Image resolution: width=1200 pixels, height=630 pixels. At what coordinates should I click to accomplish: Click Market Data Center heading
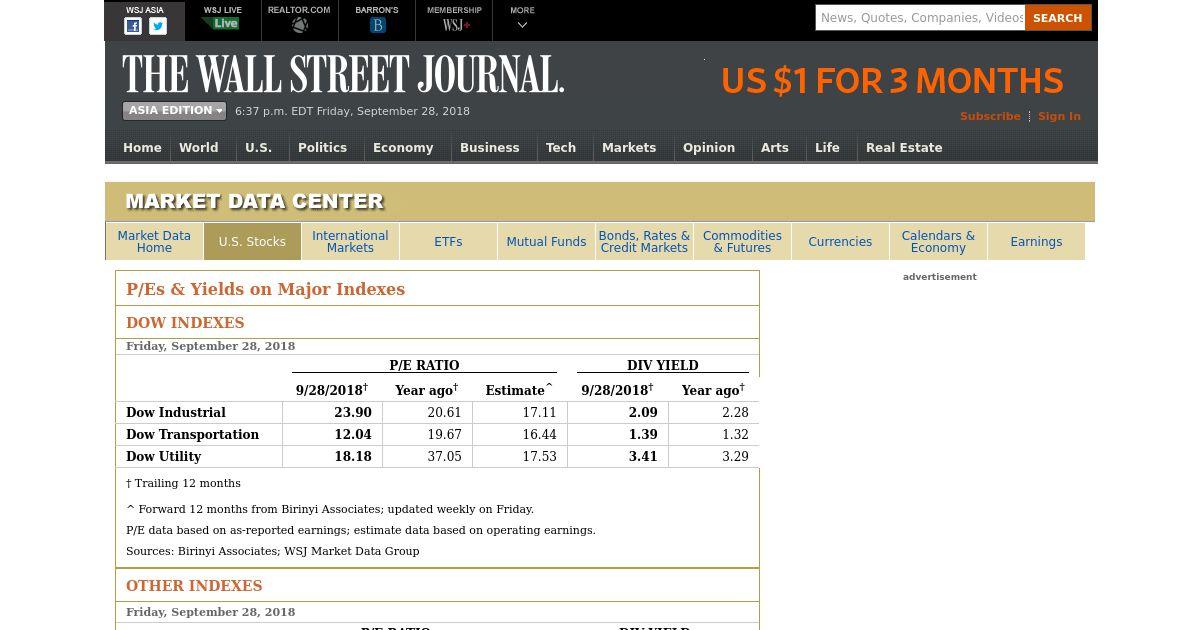tap(255, 202)
